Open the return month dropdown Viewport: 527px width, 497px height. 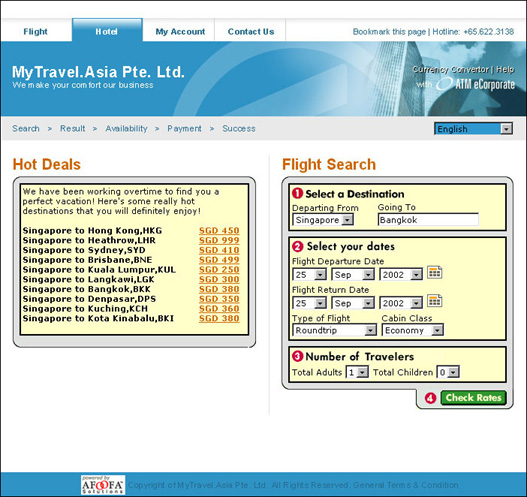click(353, 303)
